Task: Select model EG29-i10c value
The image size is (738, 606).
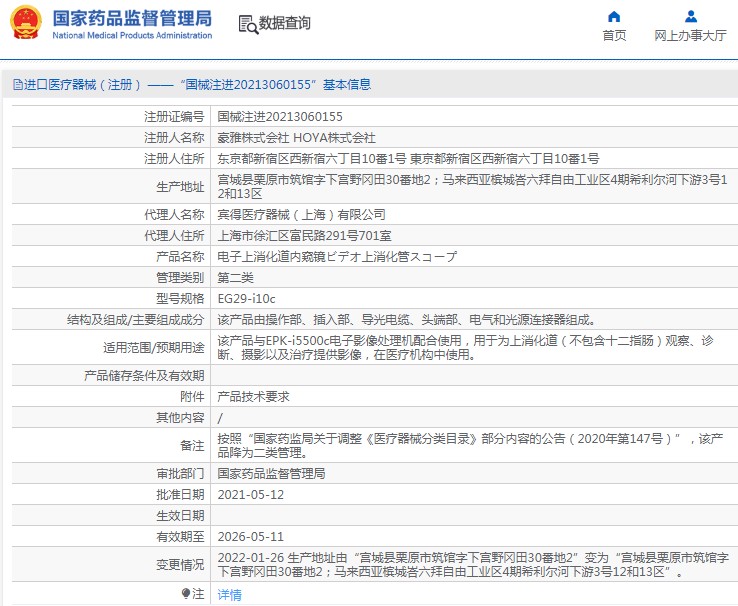Action: pos(246,299)
